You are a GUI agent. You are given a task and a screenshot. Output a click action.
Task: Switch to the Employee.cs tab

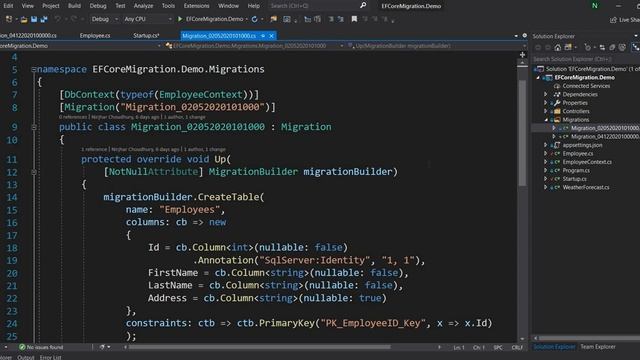pos(95,36)
